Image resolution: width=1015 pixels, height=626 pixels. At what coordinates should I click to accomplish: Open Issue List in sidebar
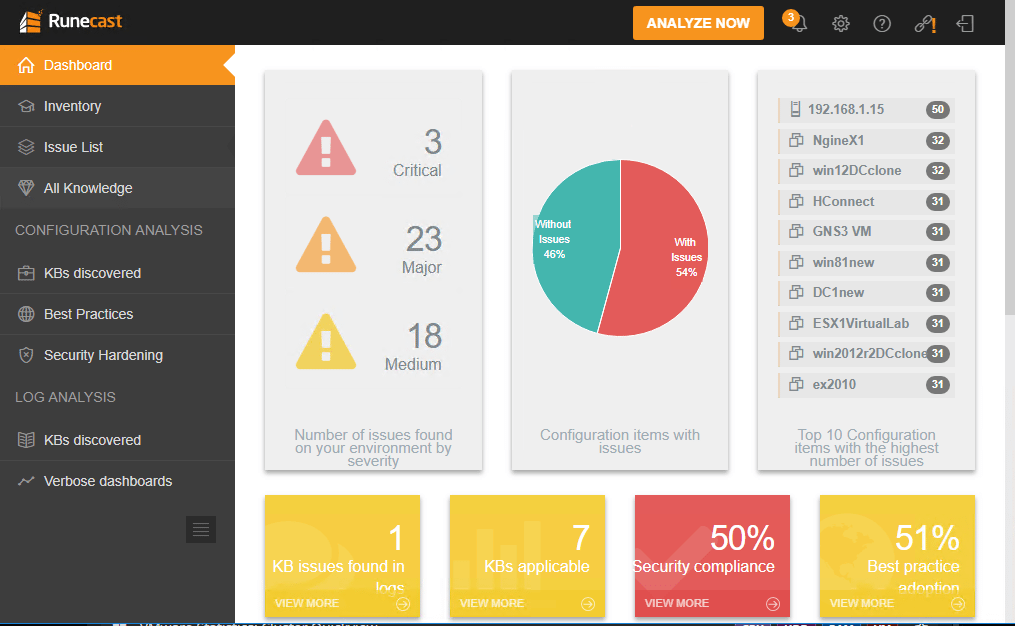[x=117, y=147]
